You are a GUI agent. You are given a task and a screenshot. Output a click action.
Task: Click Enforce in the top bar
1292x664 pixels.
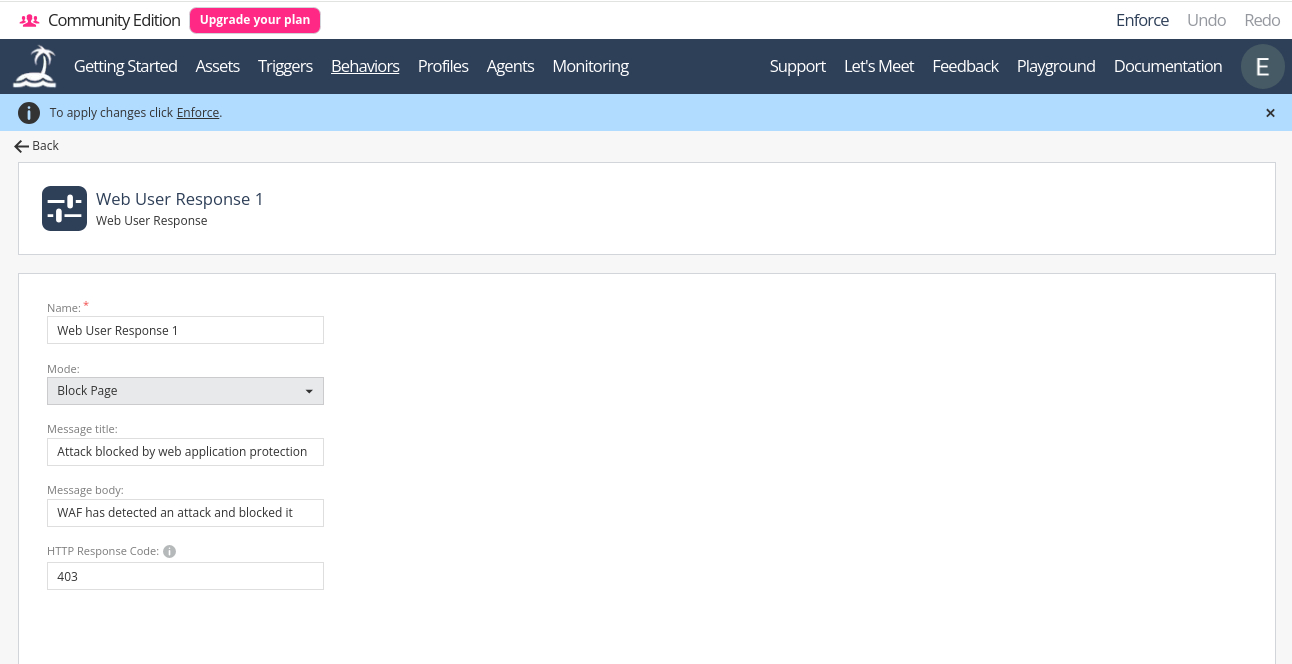[1142, 20]
